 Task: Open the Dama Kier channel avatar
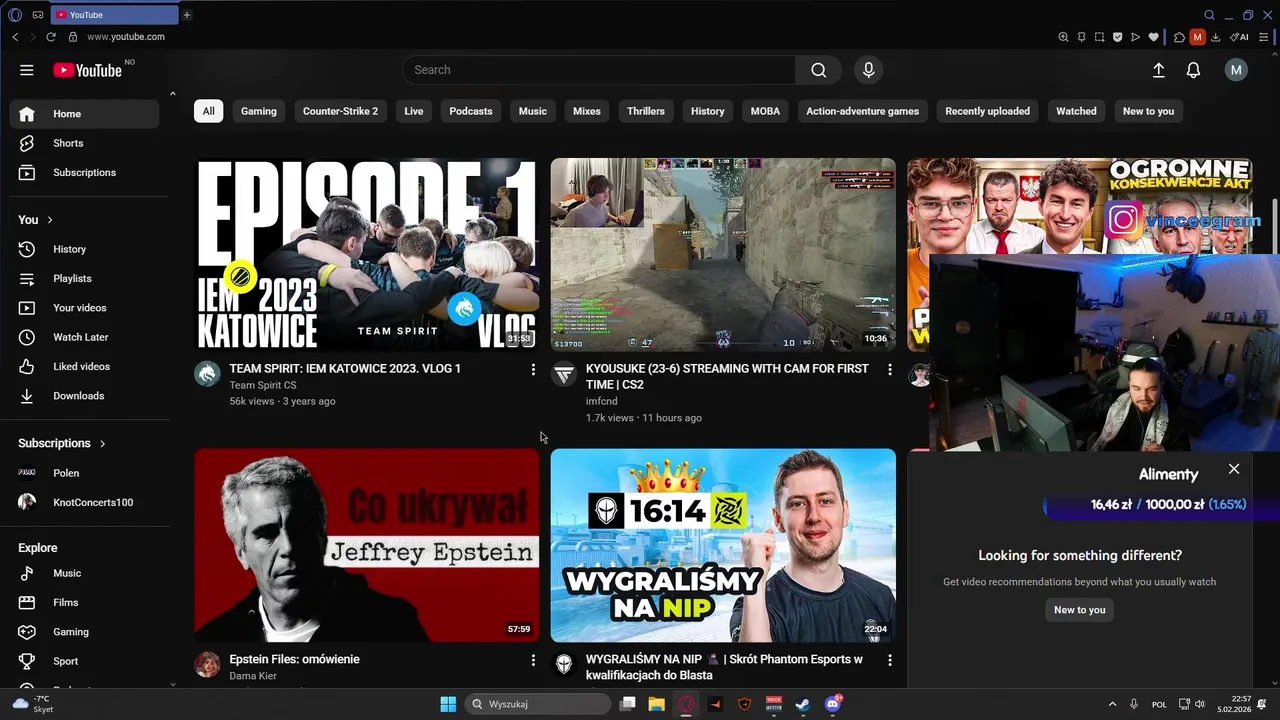207,665
